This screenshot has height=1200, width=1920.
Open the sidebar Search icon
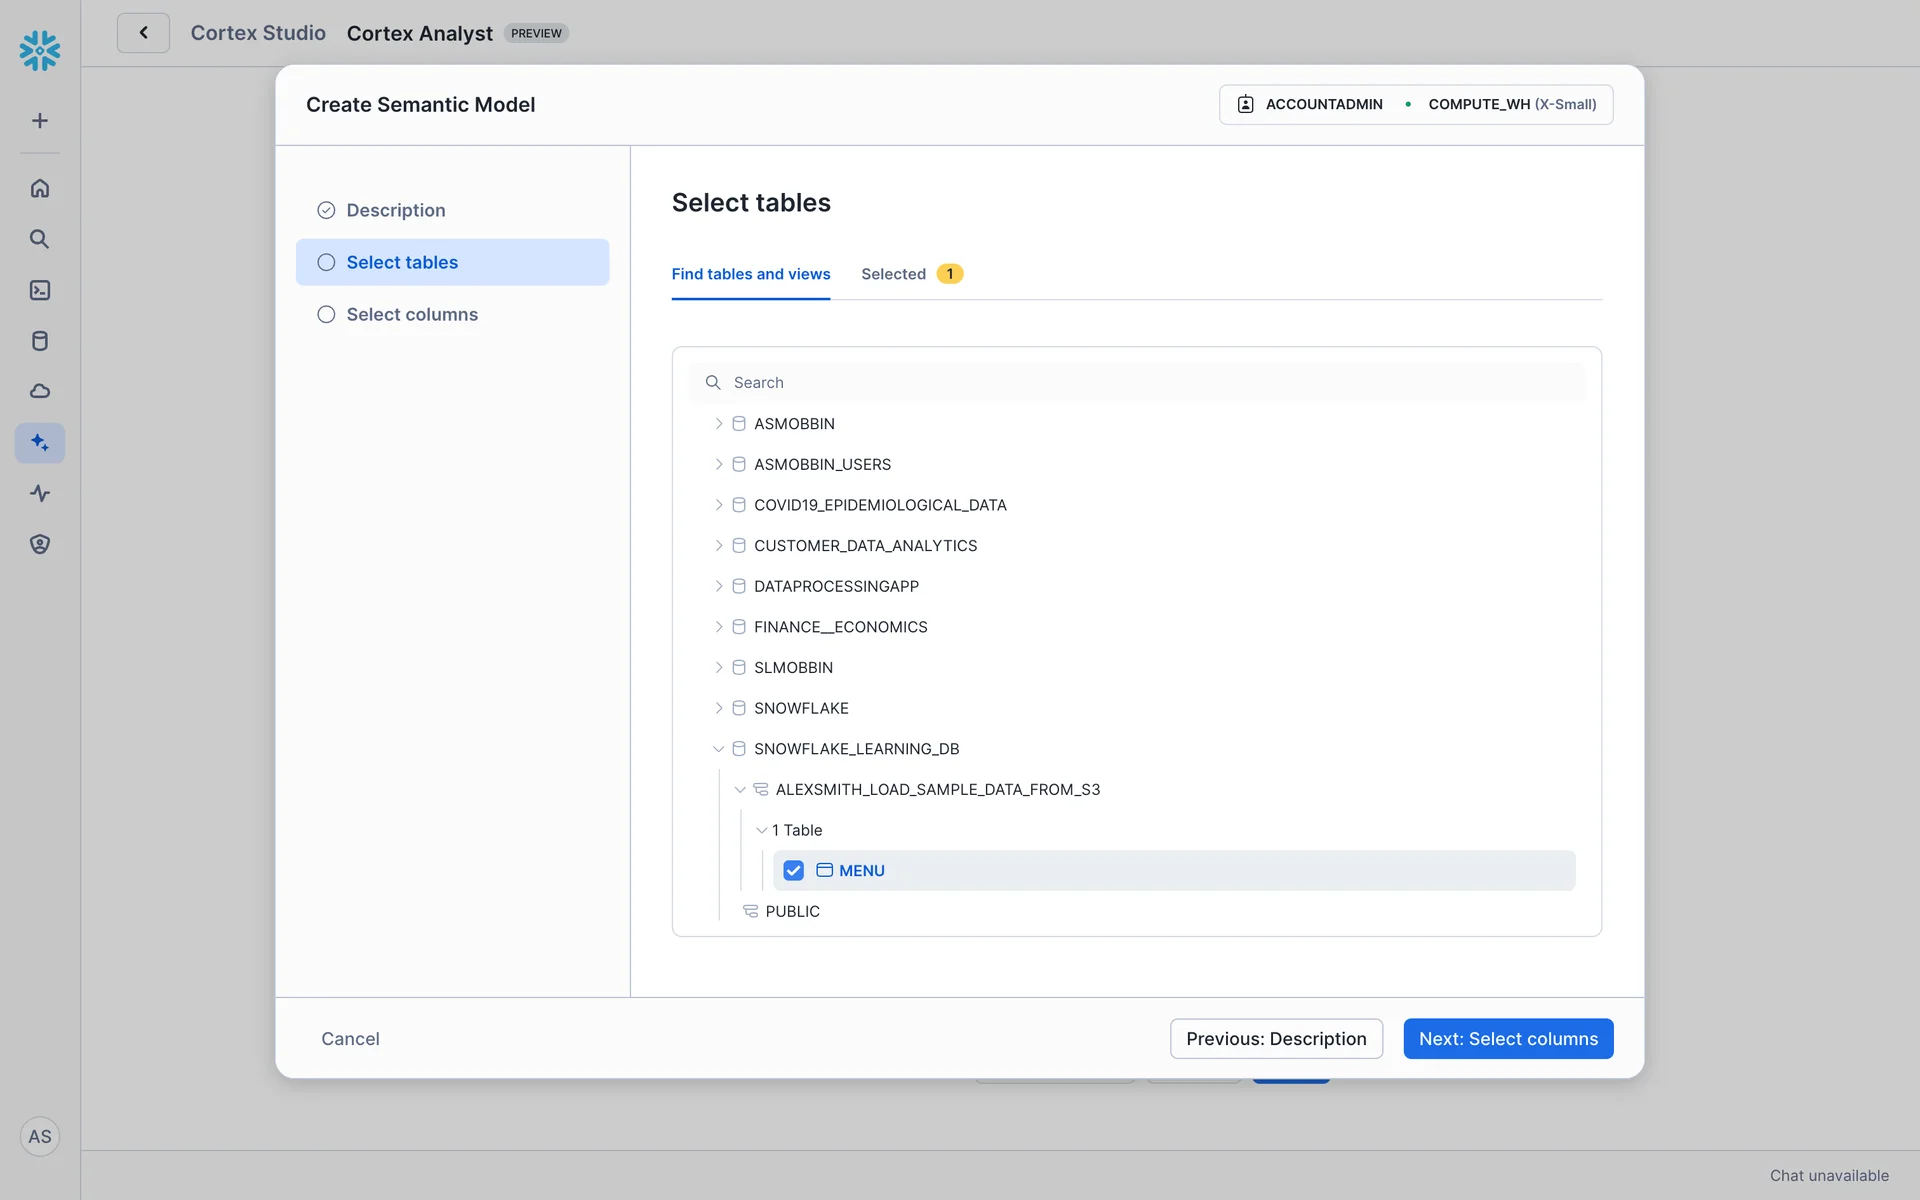40,239
